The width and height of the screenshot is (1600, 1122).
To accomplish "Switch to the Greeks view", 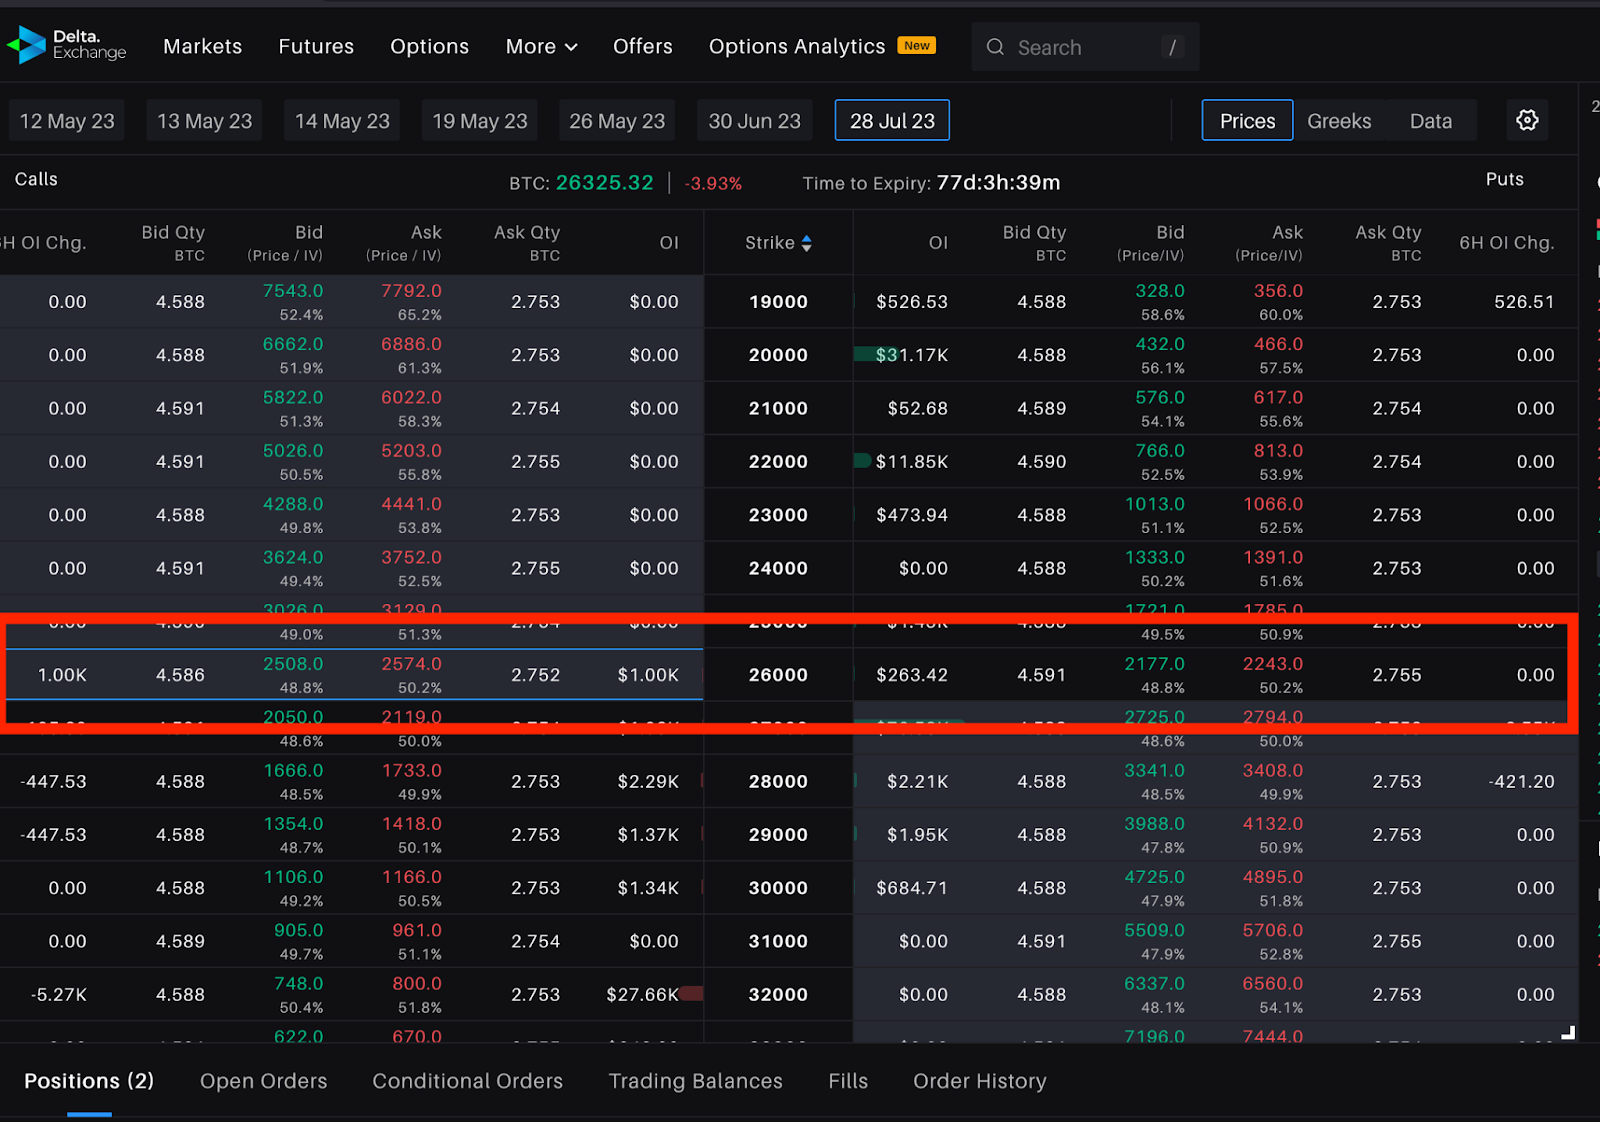I will point(1339,120).
